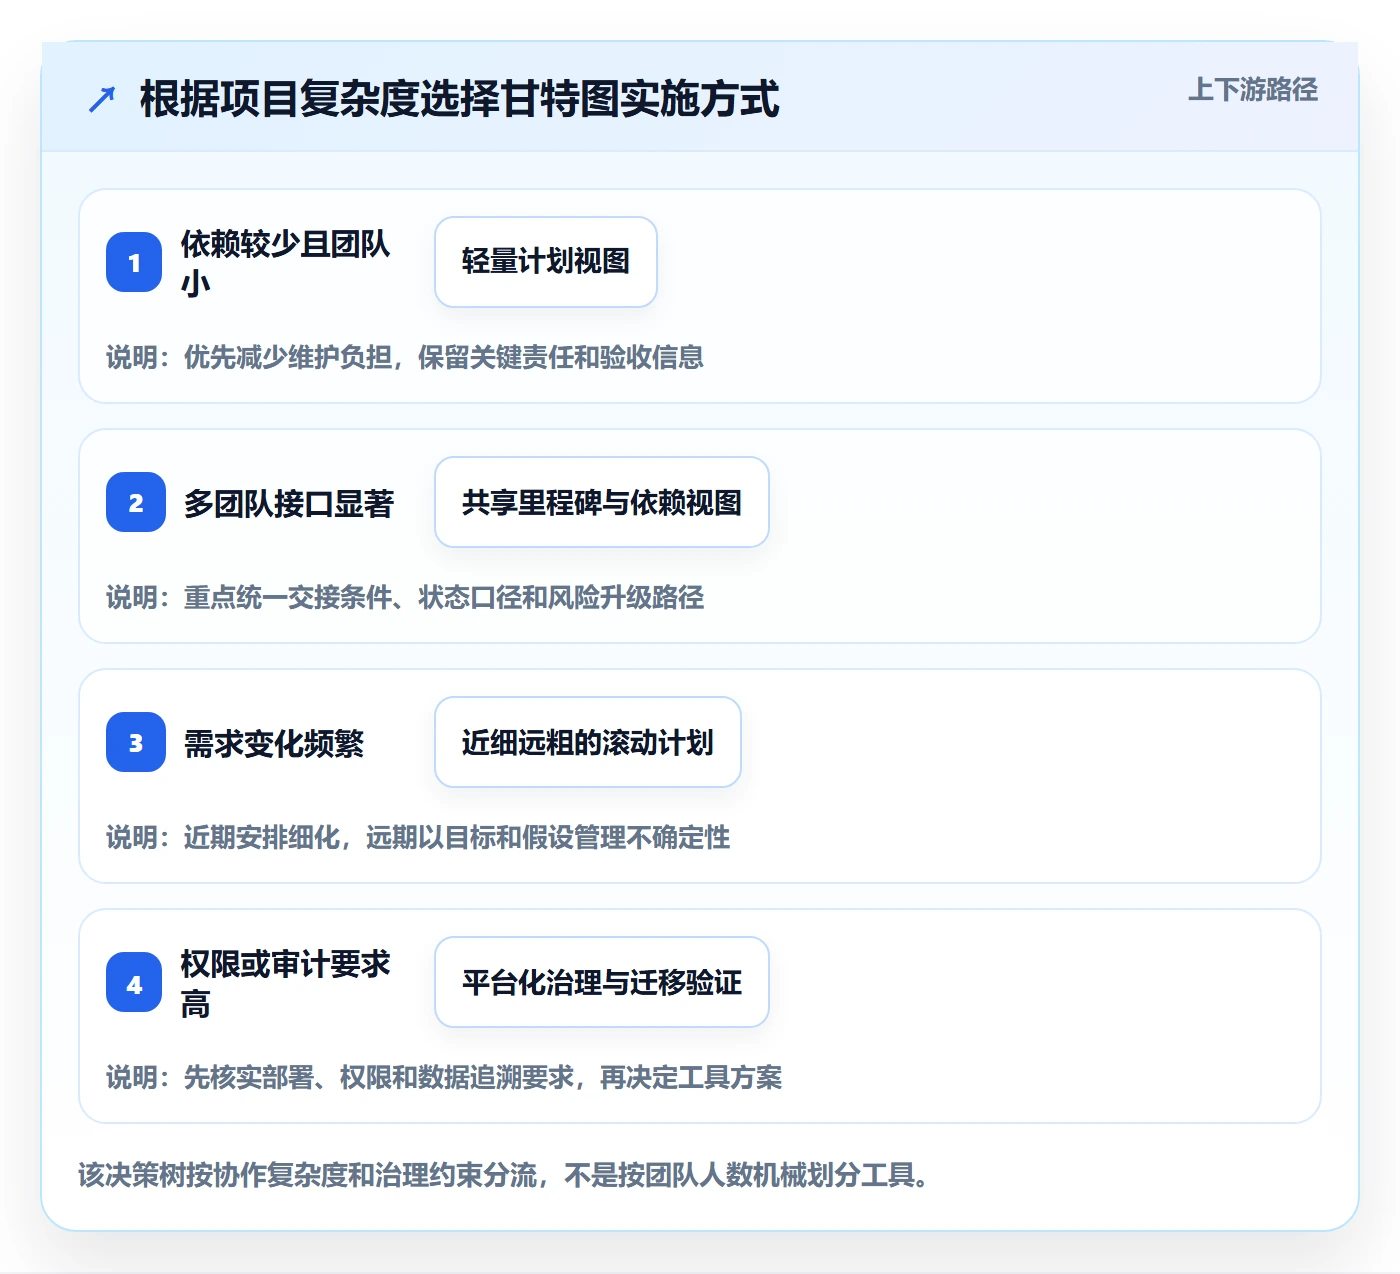Image resolution: width=1400 pixels, height=1274 pixels.
Task: Select the 共享里程碑与依赖视图 button
Action: coord(602,502)
